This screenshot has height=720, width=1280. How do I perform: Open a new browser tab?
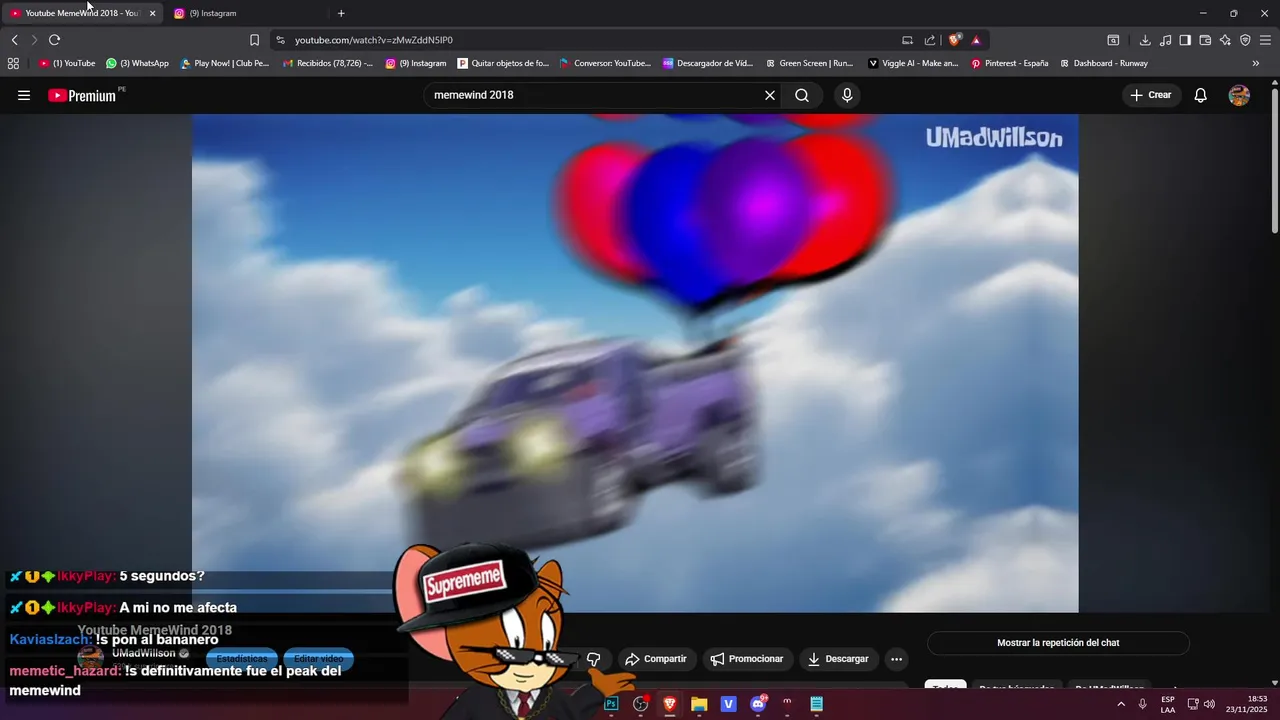(341, 13)
